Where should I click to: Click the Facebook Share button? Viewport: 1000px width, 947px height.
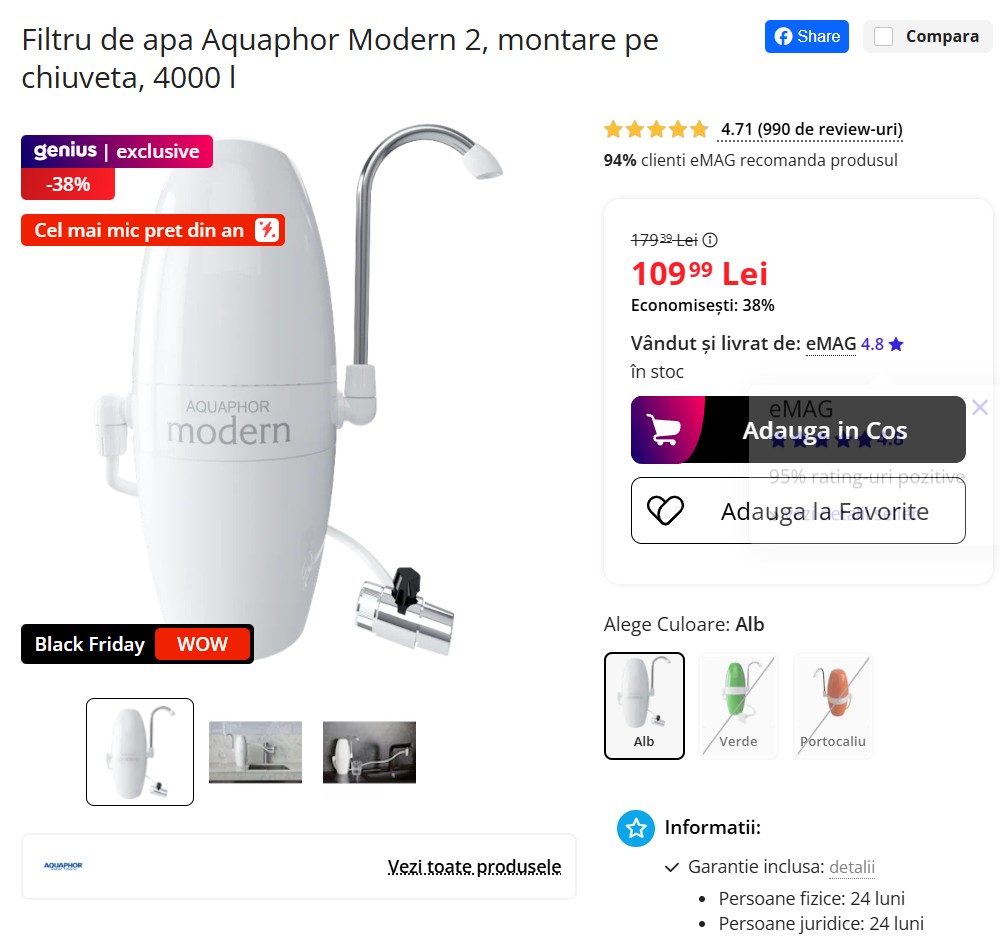[x=806, y=36]
